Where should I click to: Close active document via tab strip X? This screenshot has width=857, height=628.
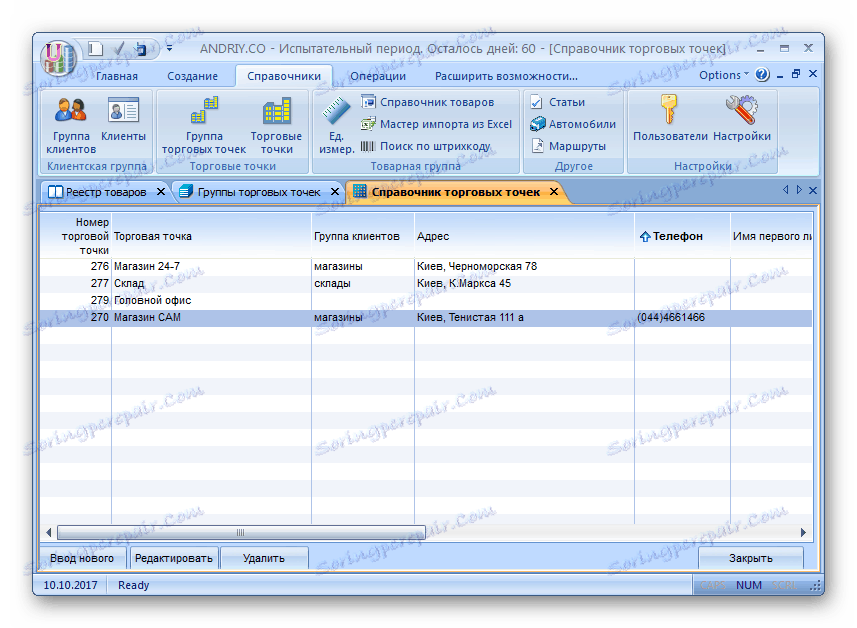pyautogui.click(x=813, y=190)
